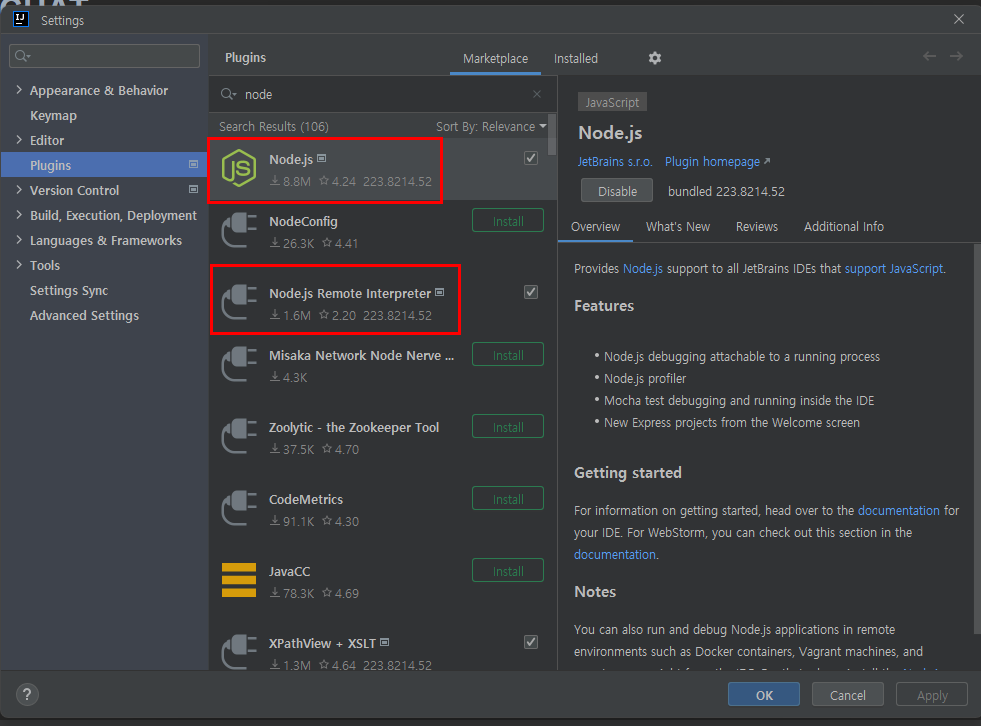The image size is (981, 726).
Task: Click the plugin list scrollbar thumb
Action: (x=551, y=134)
